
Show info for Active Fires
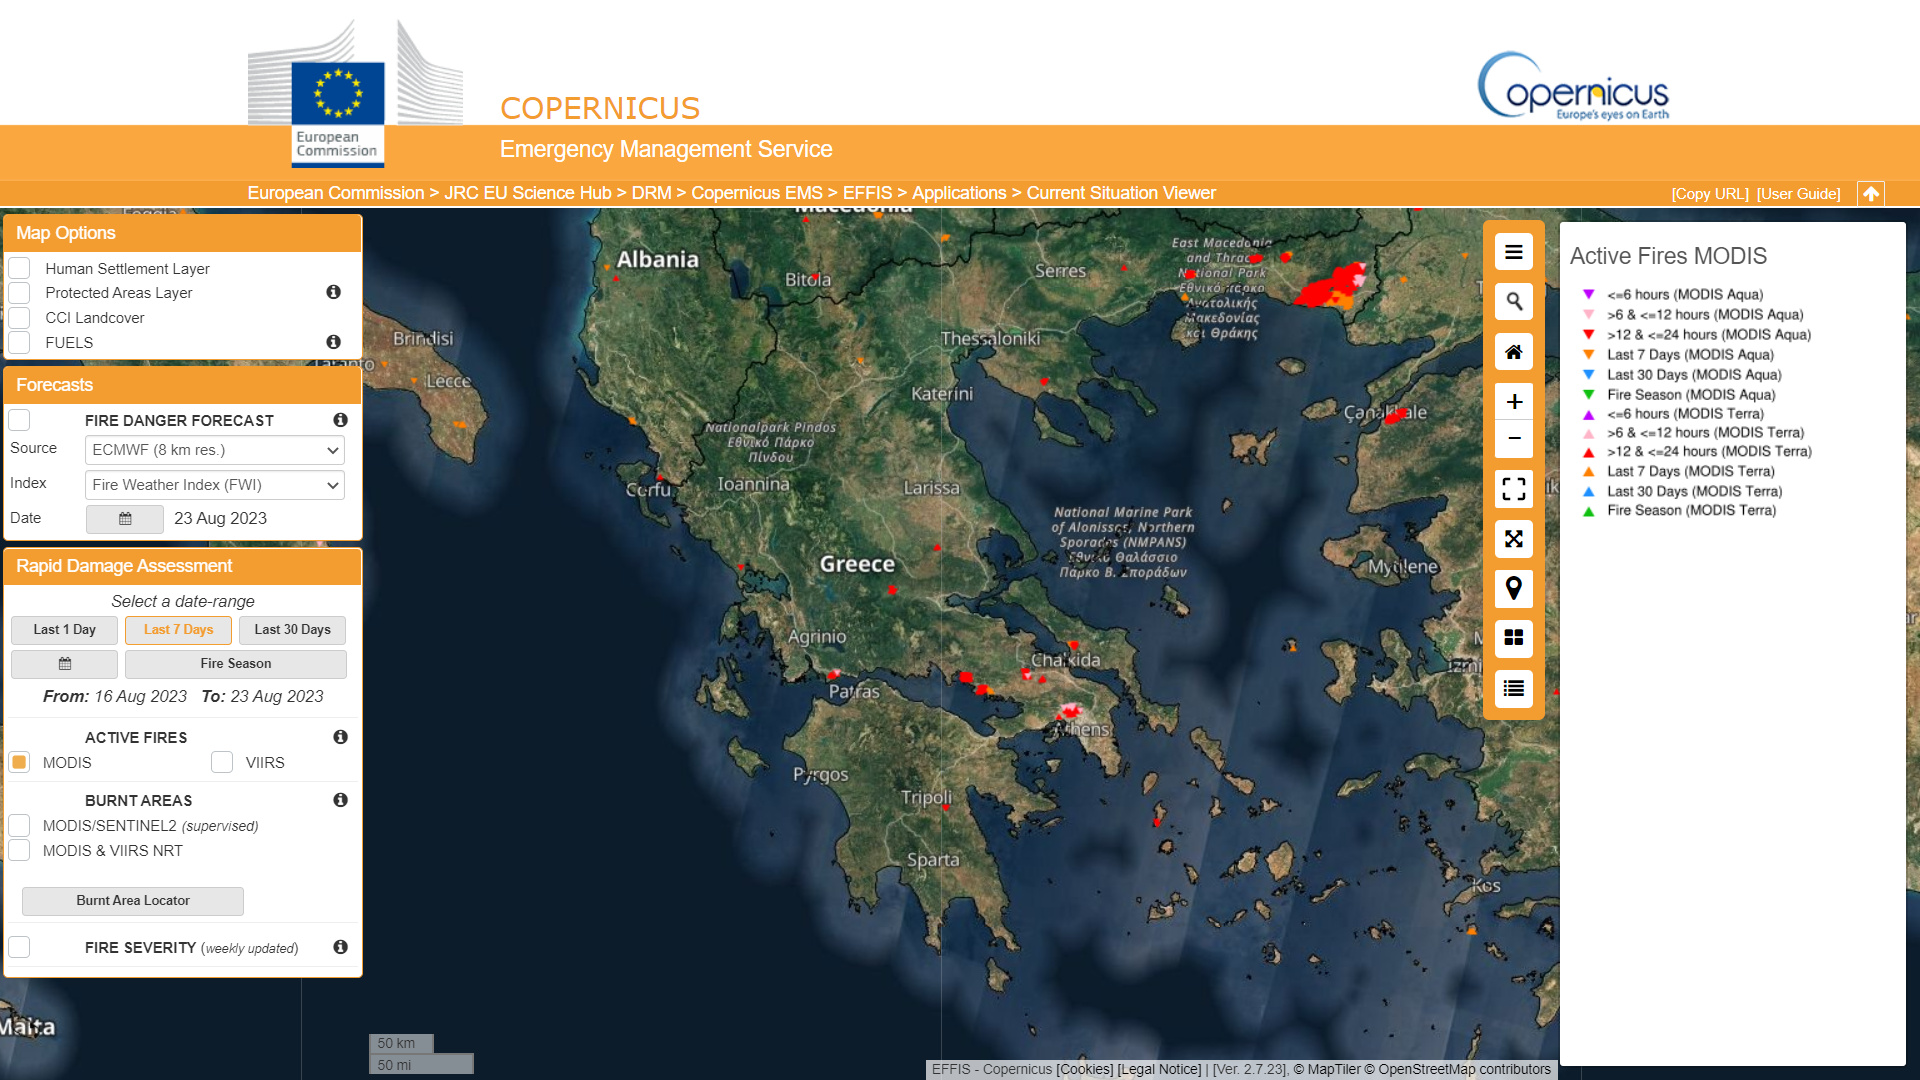(340, 737)
